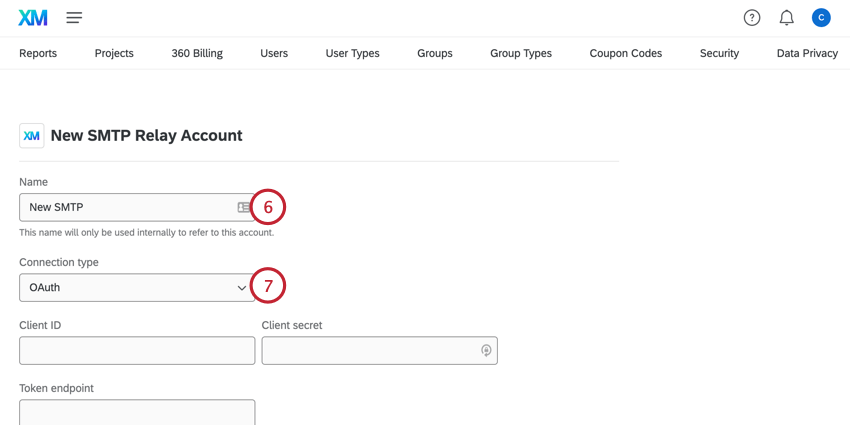This screenshot has width=850, height=425.
Task: Click the XM icon beside New SMTP Relay Account
Action: [x=32, y=136]
